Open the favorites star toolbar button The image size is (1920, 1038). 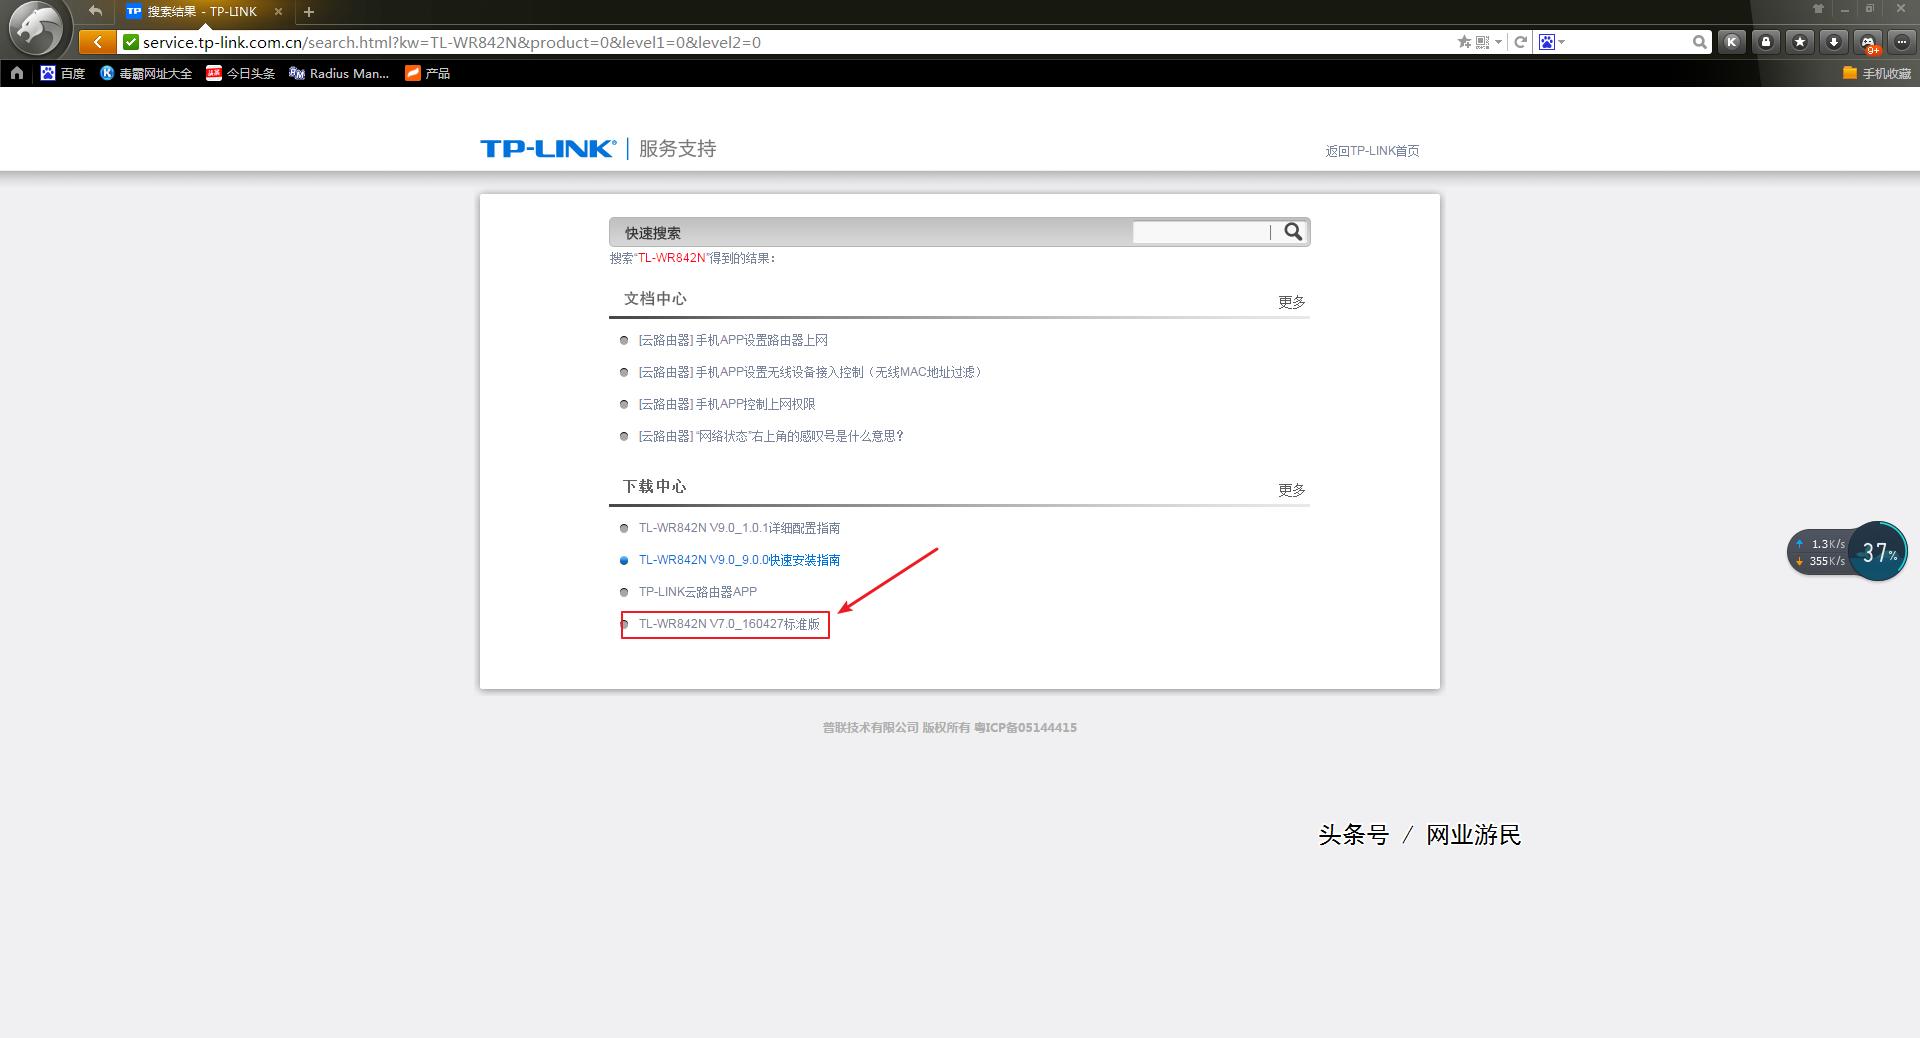(x=1800, y=42)
